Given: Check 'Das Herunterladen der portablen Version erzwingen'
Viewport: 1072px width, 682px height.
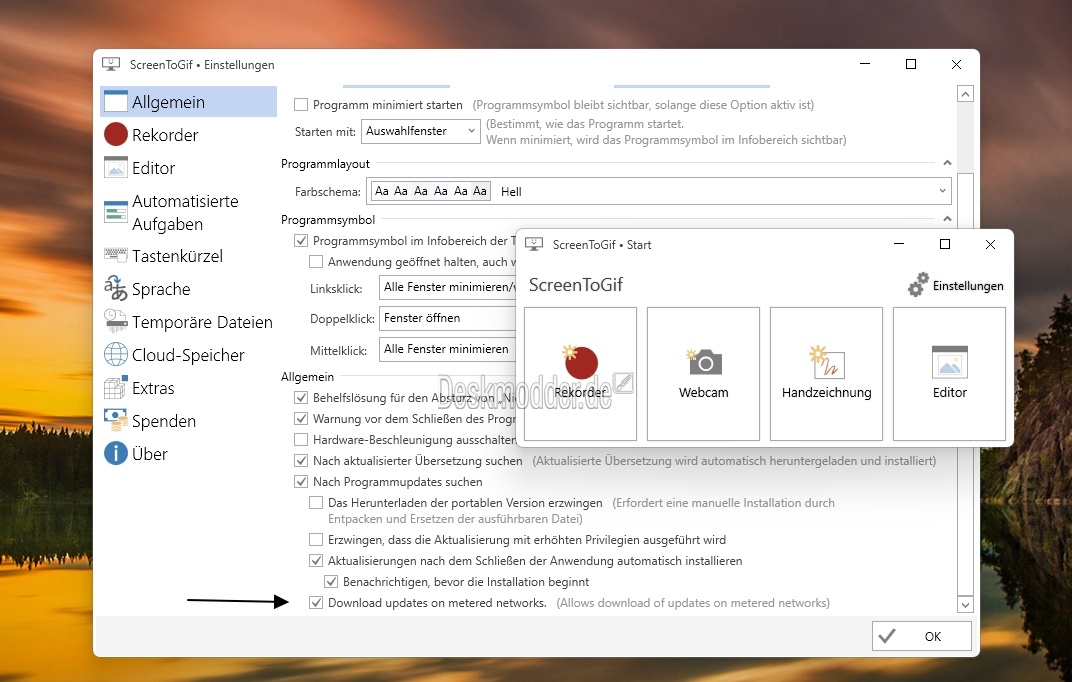Looking at the screenshot, I should pos(316,503).
